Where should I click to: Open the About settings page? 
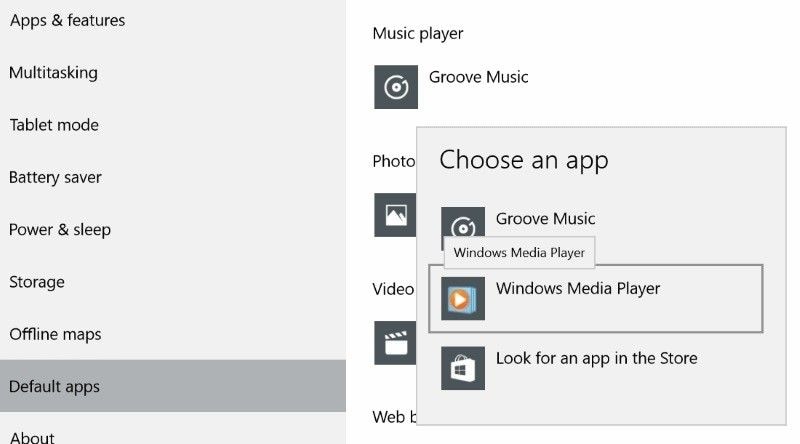coord(32,437)
